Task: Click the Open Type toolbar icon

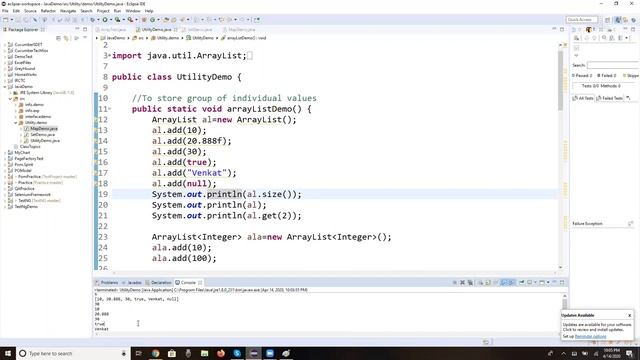Action: [x=166, y=20]
